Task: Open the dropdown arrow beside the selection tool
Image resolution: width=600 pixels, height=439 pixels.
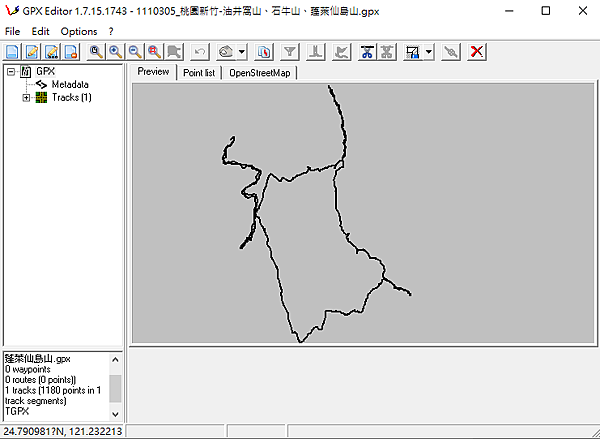Action: click(429, 52)
